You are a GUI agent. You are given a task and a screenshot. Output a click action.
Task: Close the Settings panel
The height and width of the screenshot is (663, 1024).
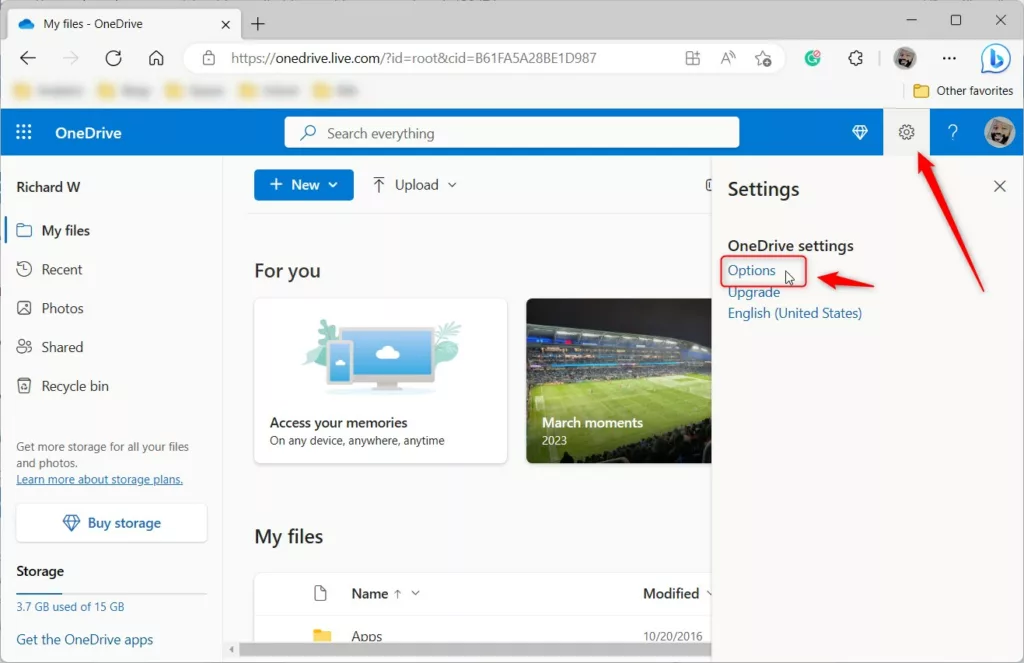999,186
